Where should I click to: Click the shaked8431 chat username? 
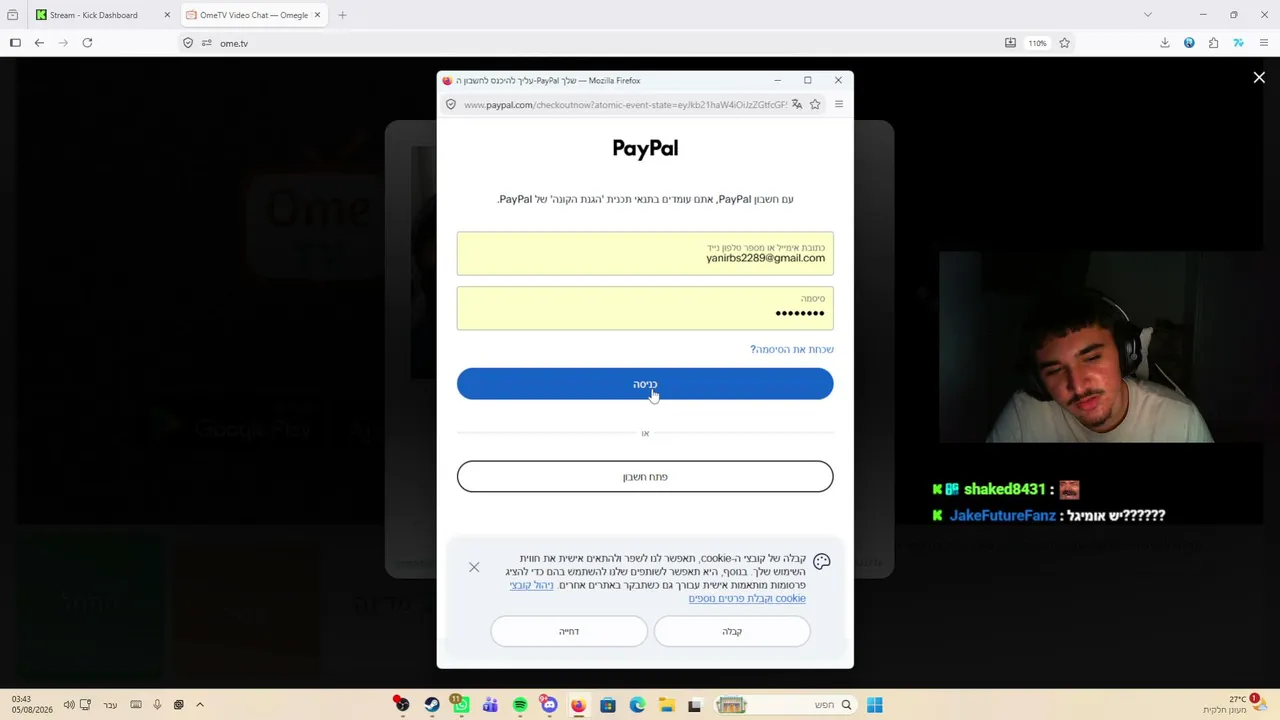(x=1004, y=489)
